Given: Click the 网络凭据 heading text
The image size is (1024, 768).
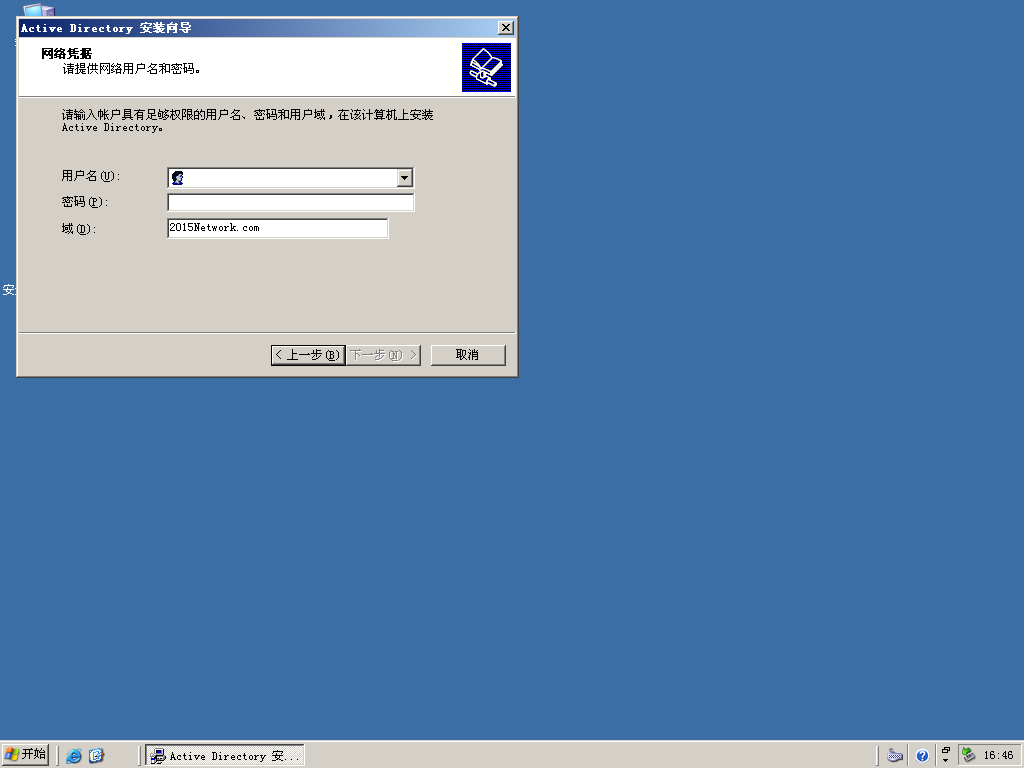Looking at the screenshot, I should 67,54.
